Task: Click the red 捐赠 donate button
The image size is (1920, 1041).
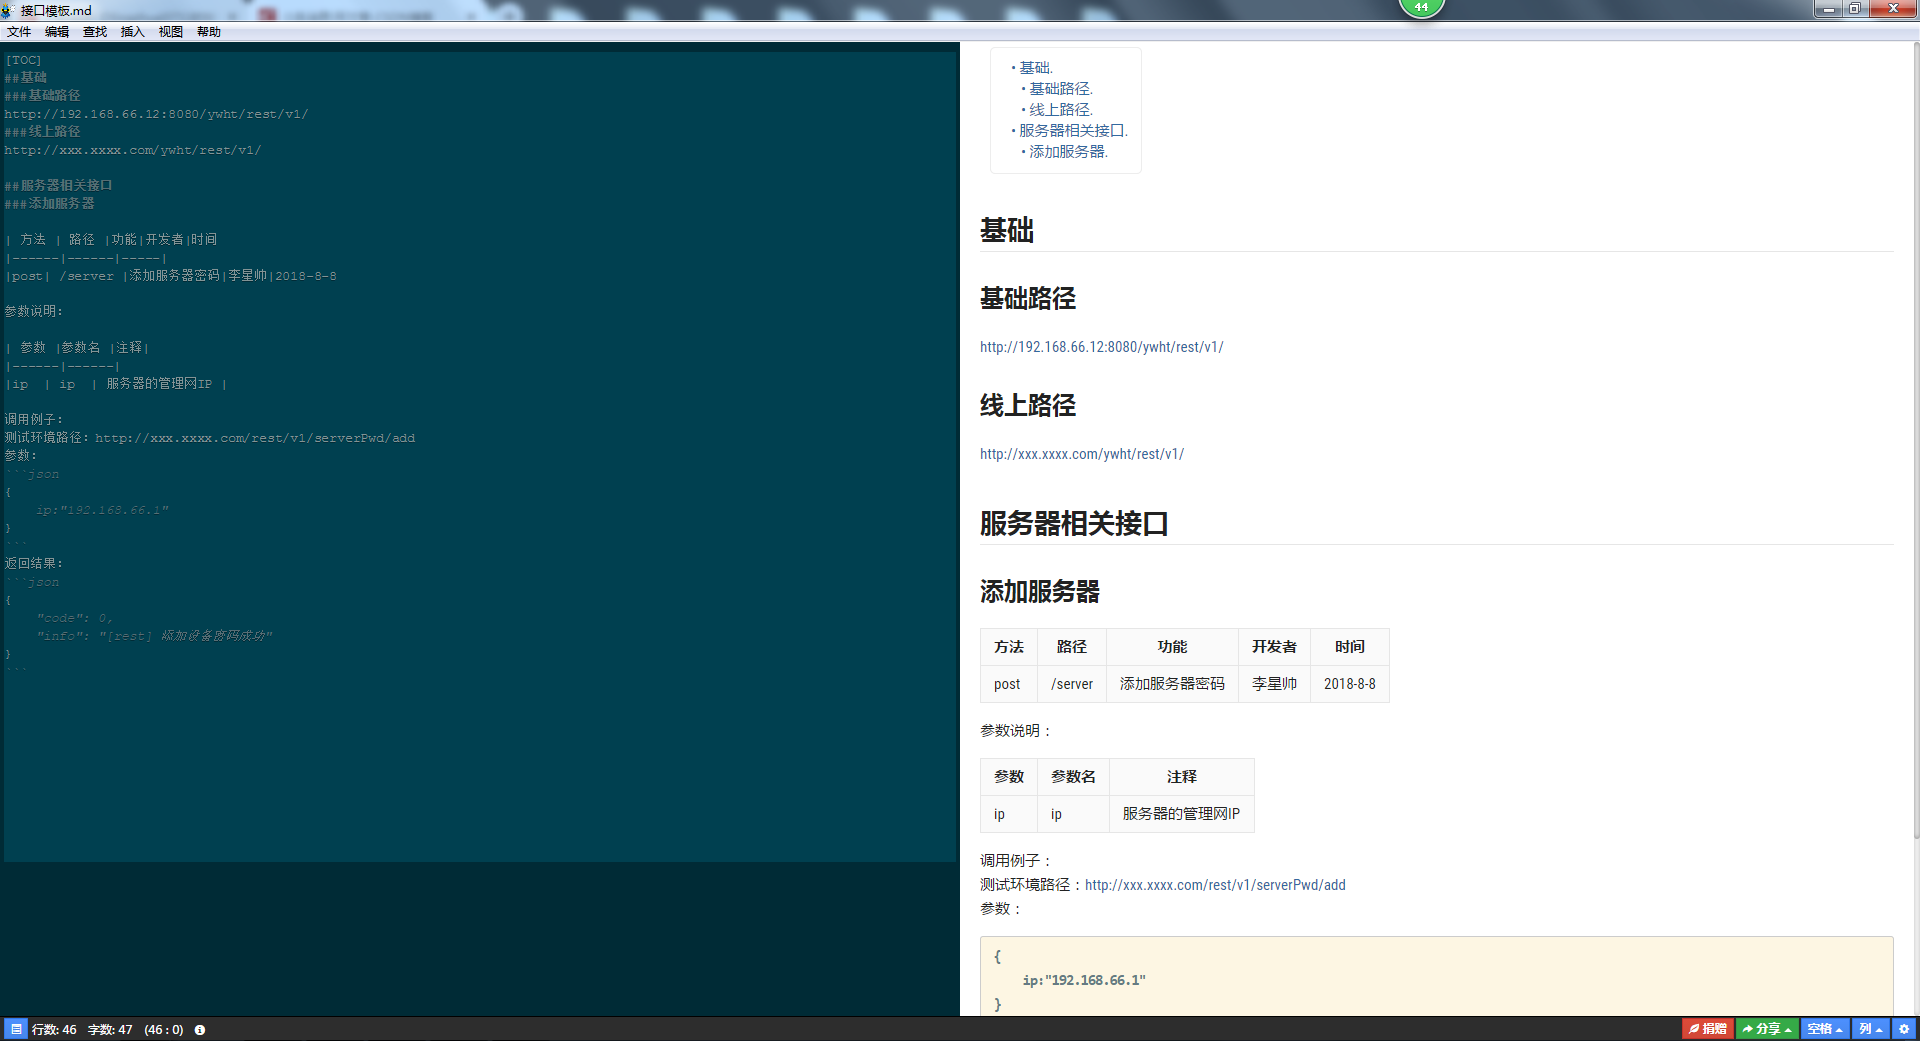Action: [1708, 1029]
